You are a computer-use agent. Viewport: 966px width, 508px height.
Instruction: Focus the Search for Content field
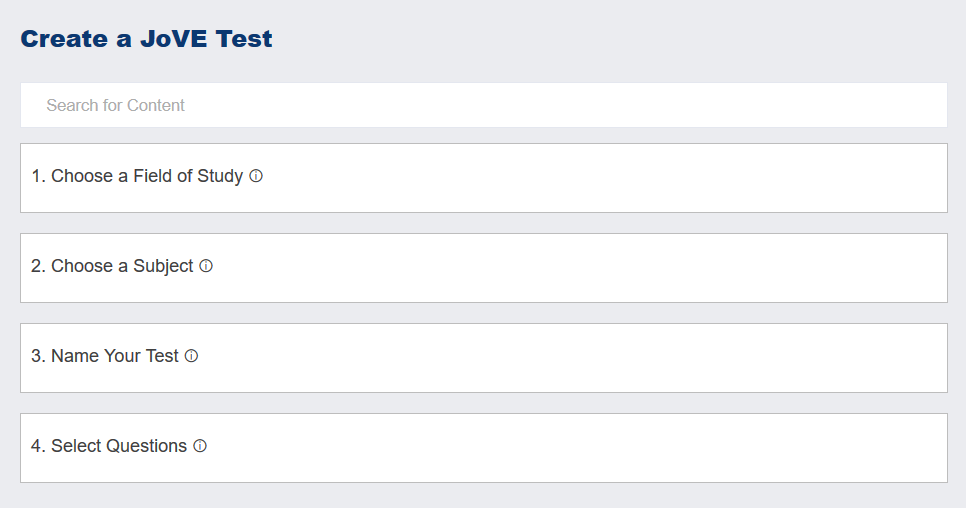pyautogui.click(x=483, y=105)
